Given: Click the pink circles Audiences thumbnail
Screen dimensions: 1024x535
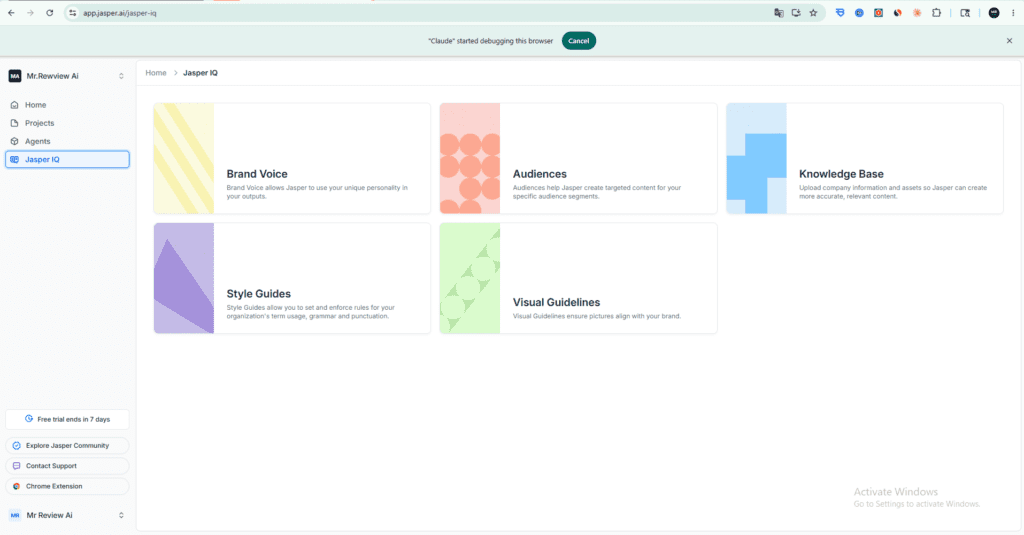Looking at the screenshot, I should pos(470,158).
